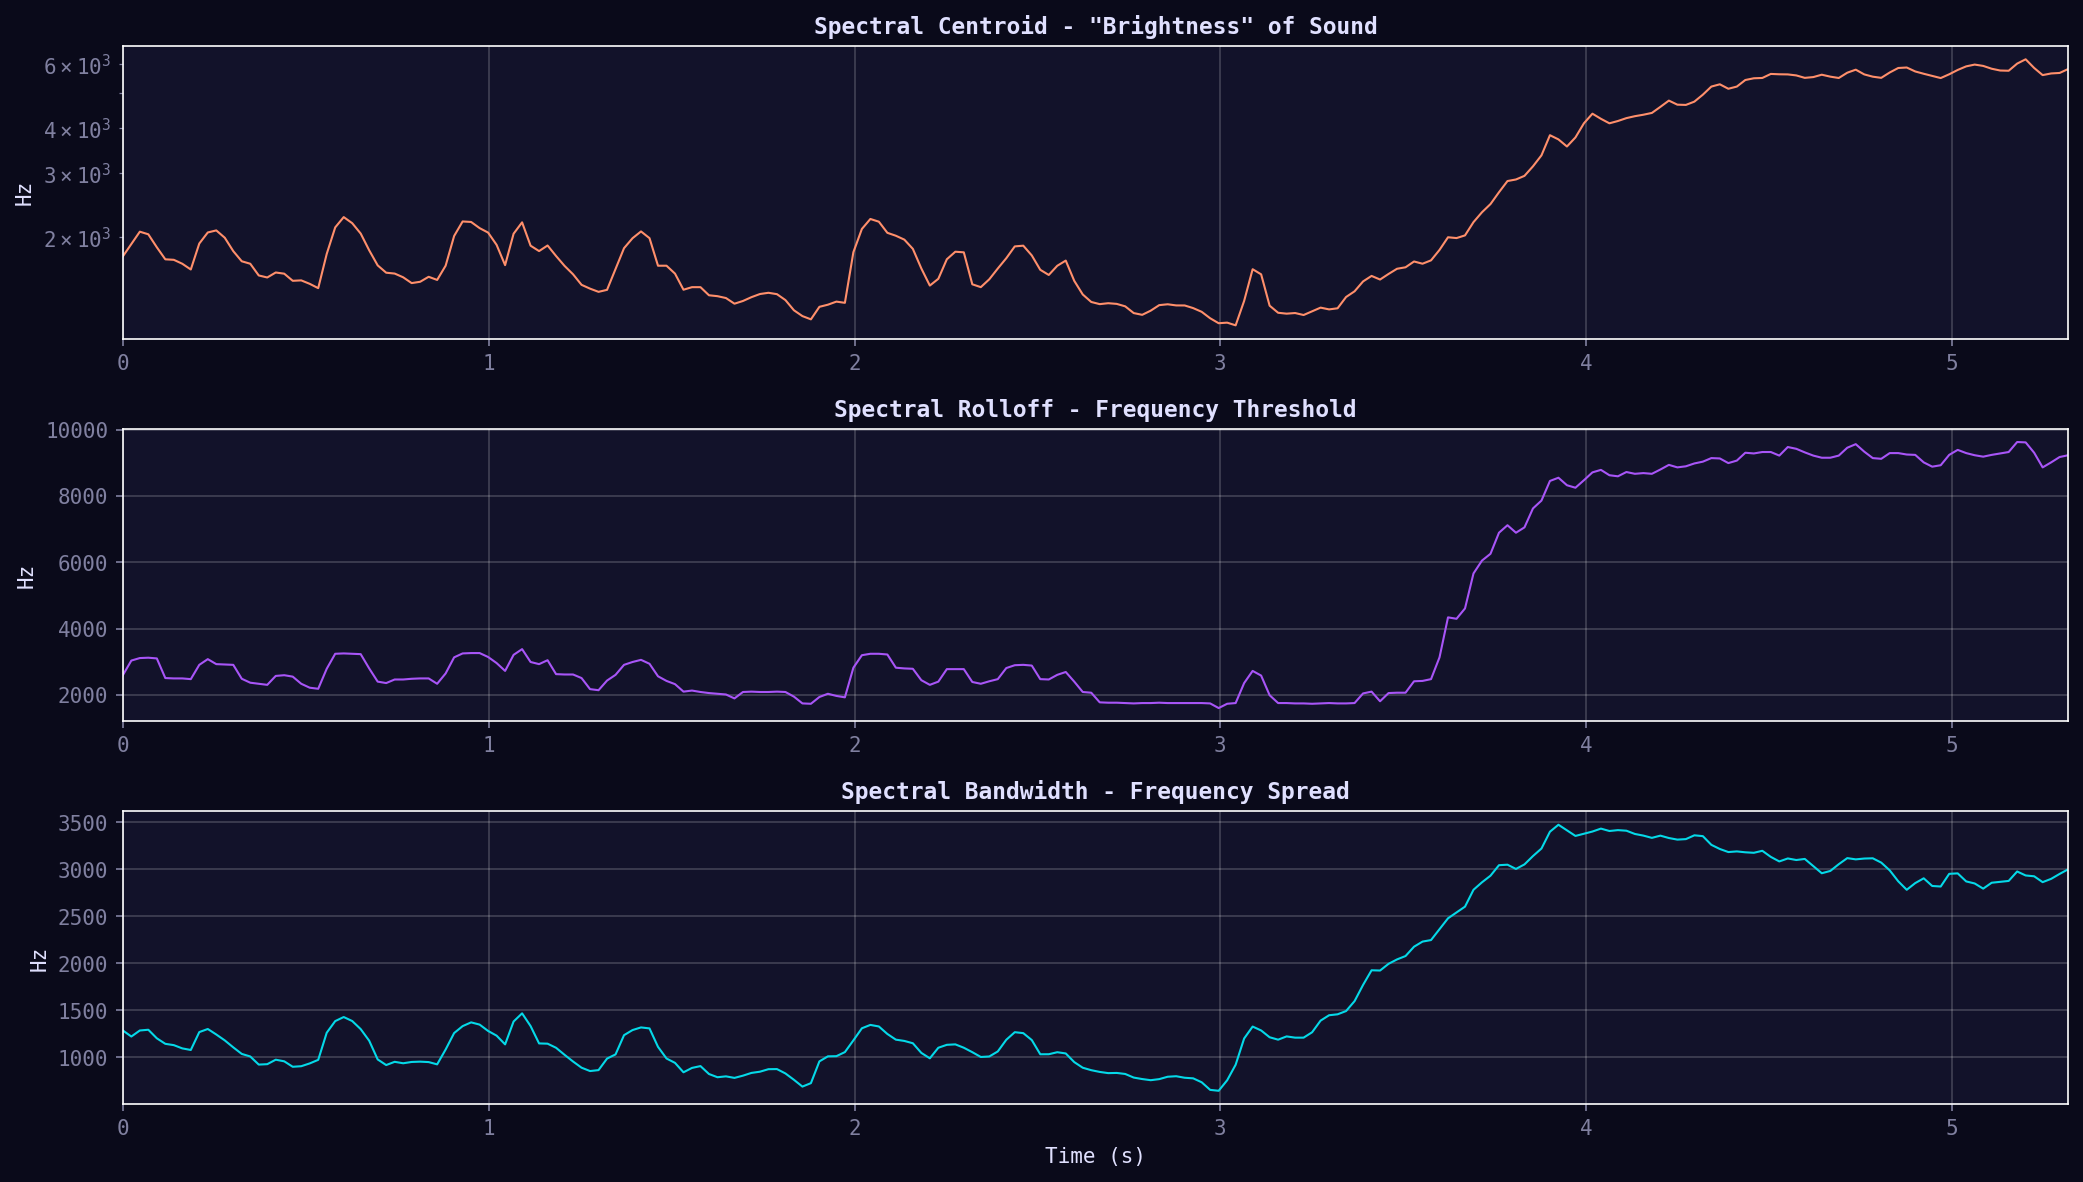2083x1182 pixels.
Task: Click the 4 tick on the rolloff x-axis
Action: coord(1586,745)
